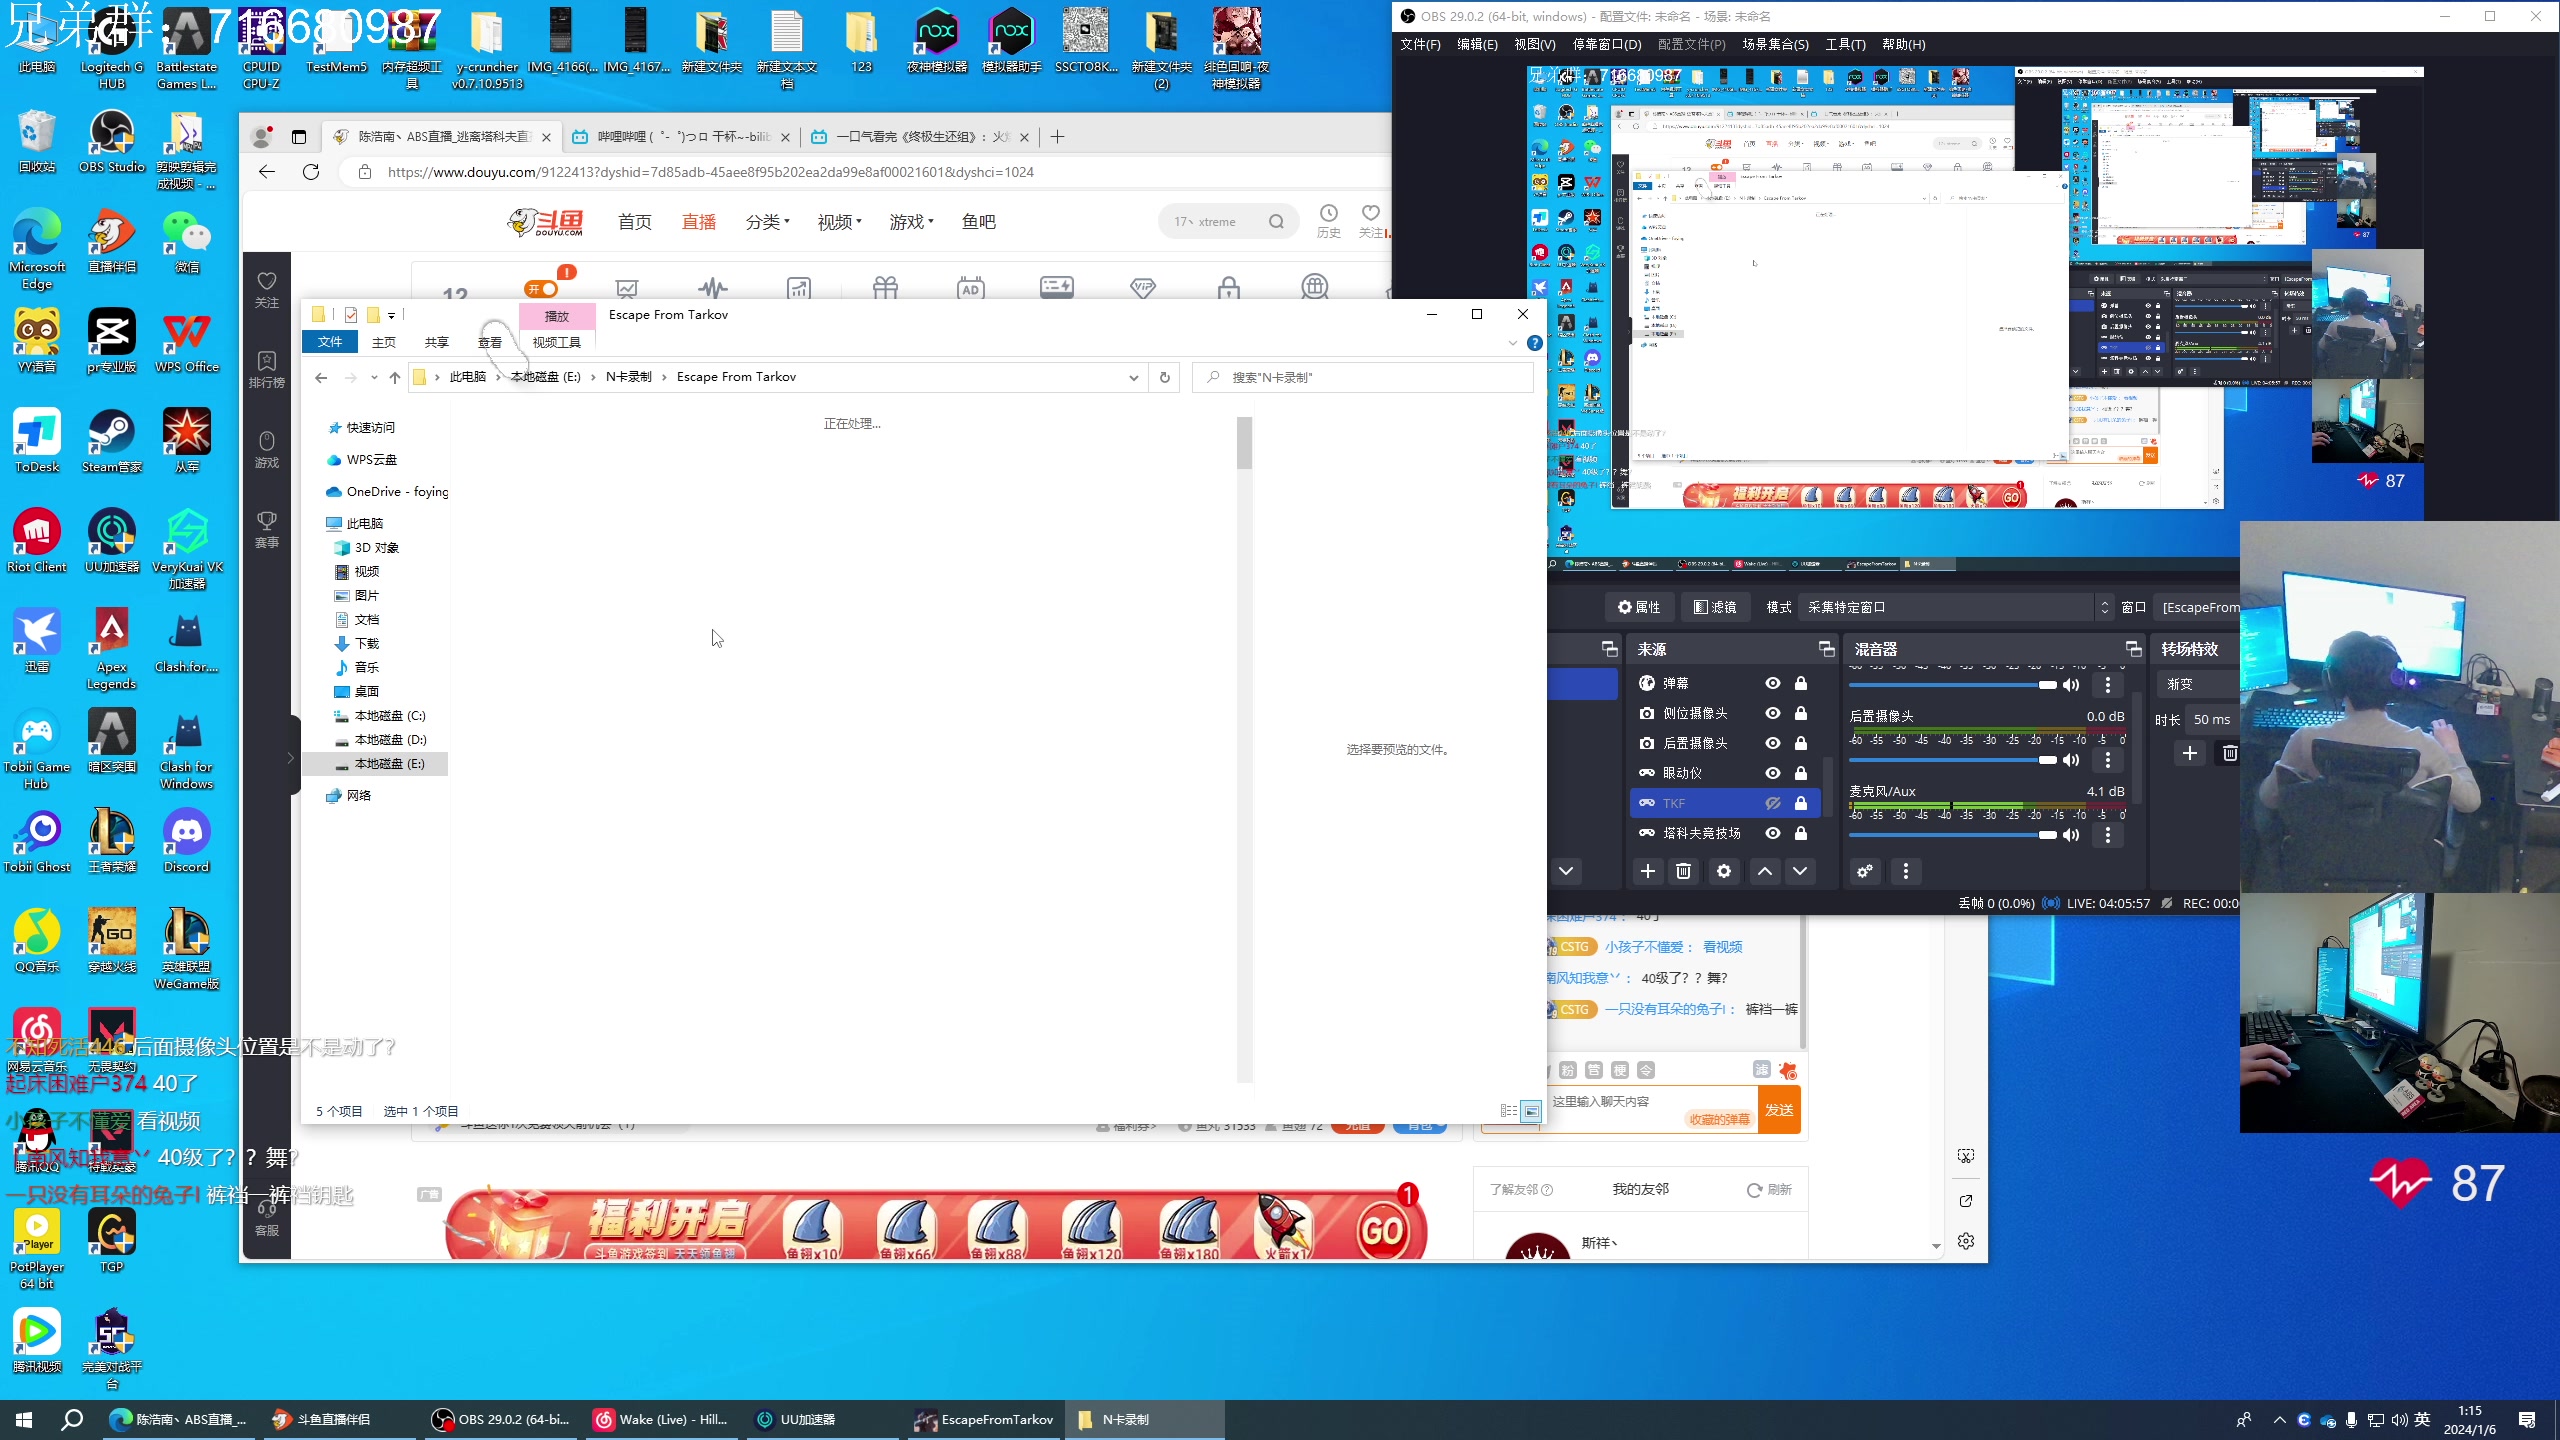The image size is (2560, 1440).
Task: Hide the 后置摄像头 source
Action: click(x=1773, y=743)
